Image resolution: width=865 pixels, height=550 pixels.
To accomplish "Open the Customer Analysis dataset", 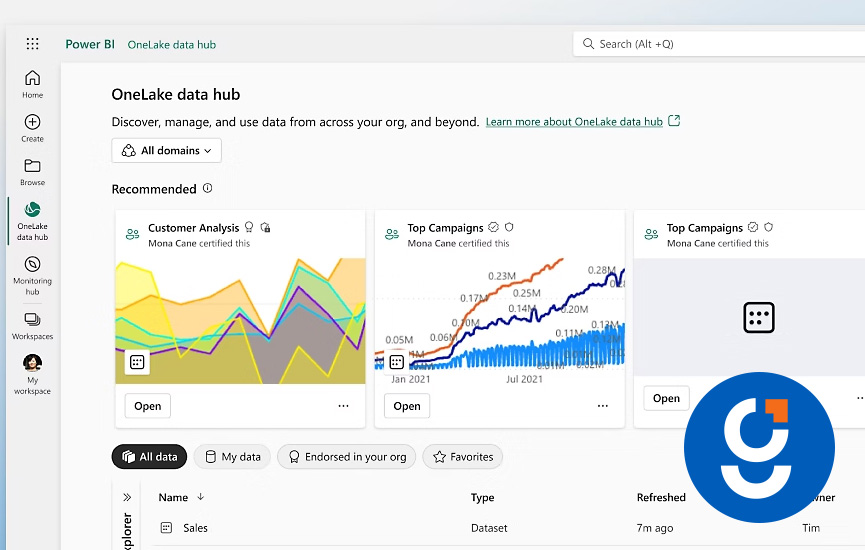I will click(147, 406).
